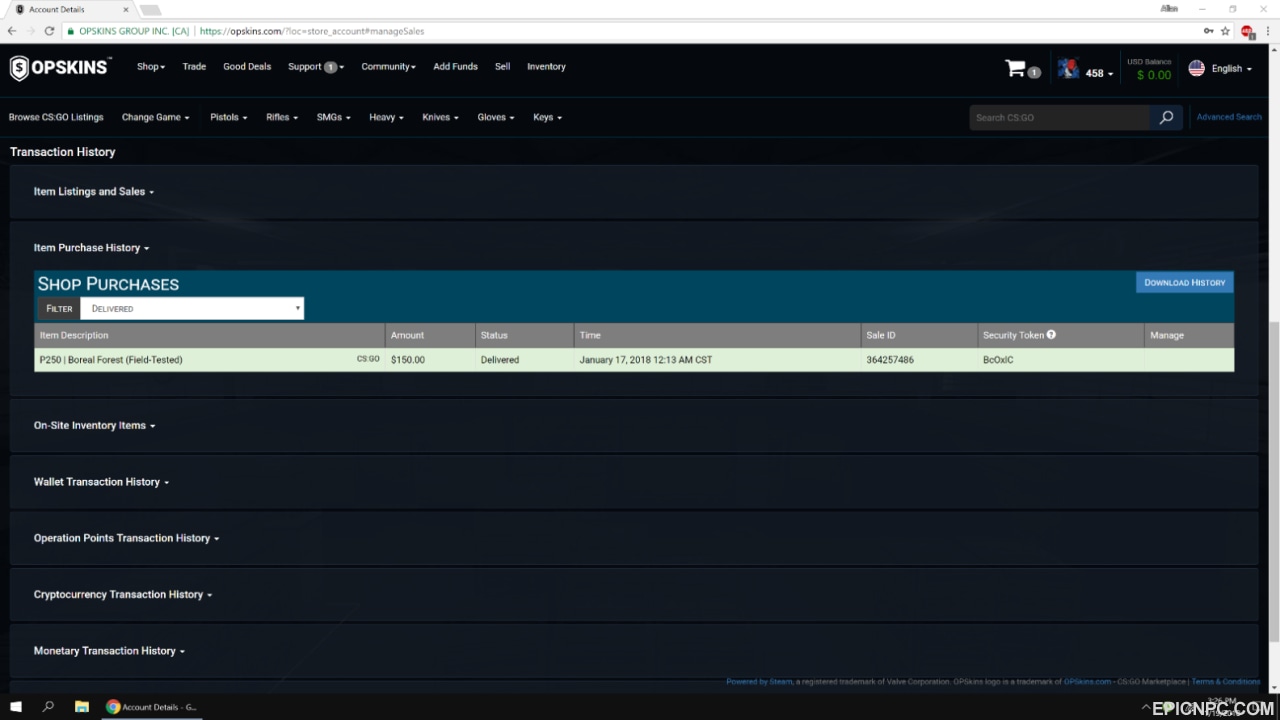Expand Wallet Transaction History section
The height and width of the screenshot is (720, 1280).
click(x=101, y=482)
